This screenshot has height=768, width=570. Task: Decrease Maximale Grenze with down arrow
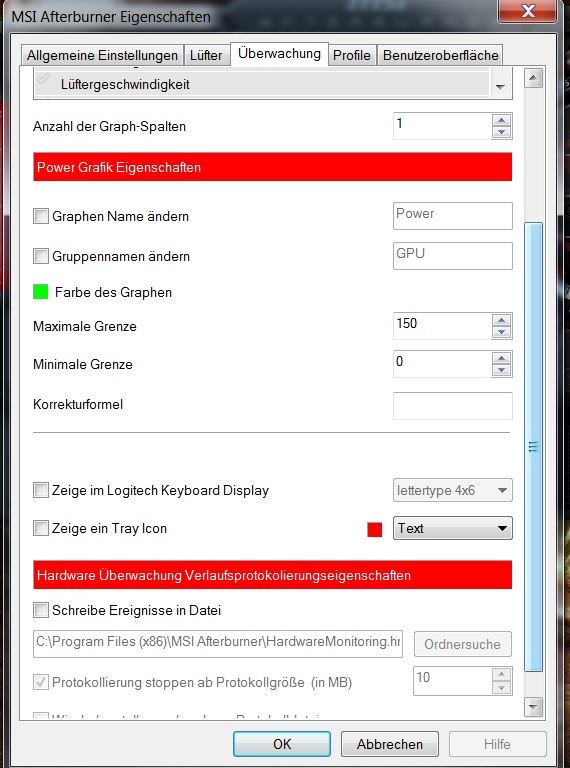[x=501, y=333]
